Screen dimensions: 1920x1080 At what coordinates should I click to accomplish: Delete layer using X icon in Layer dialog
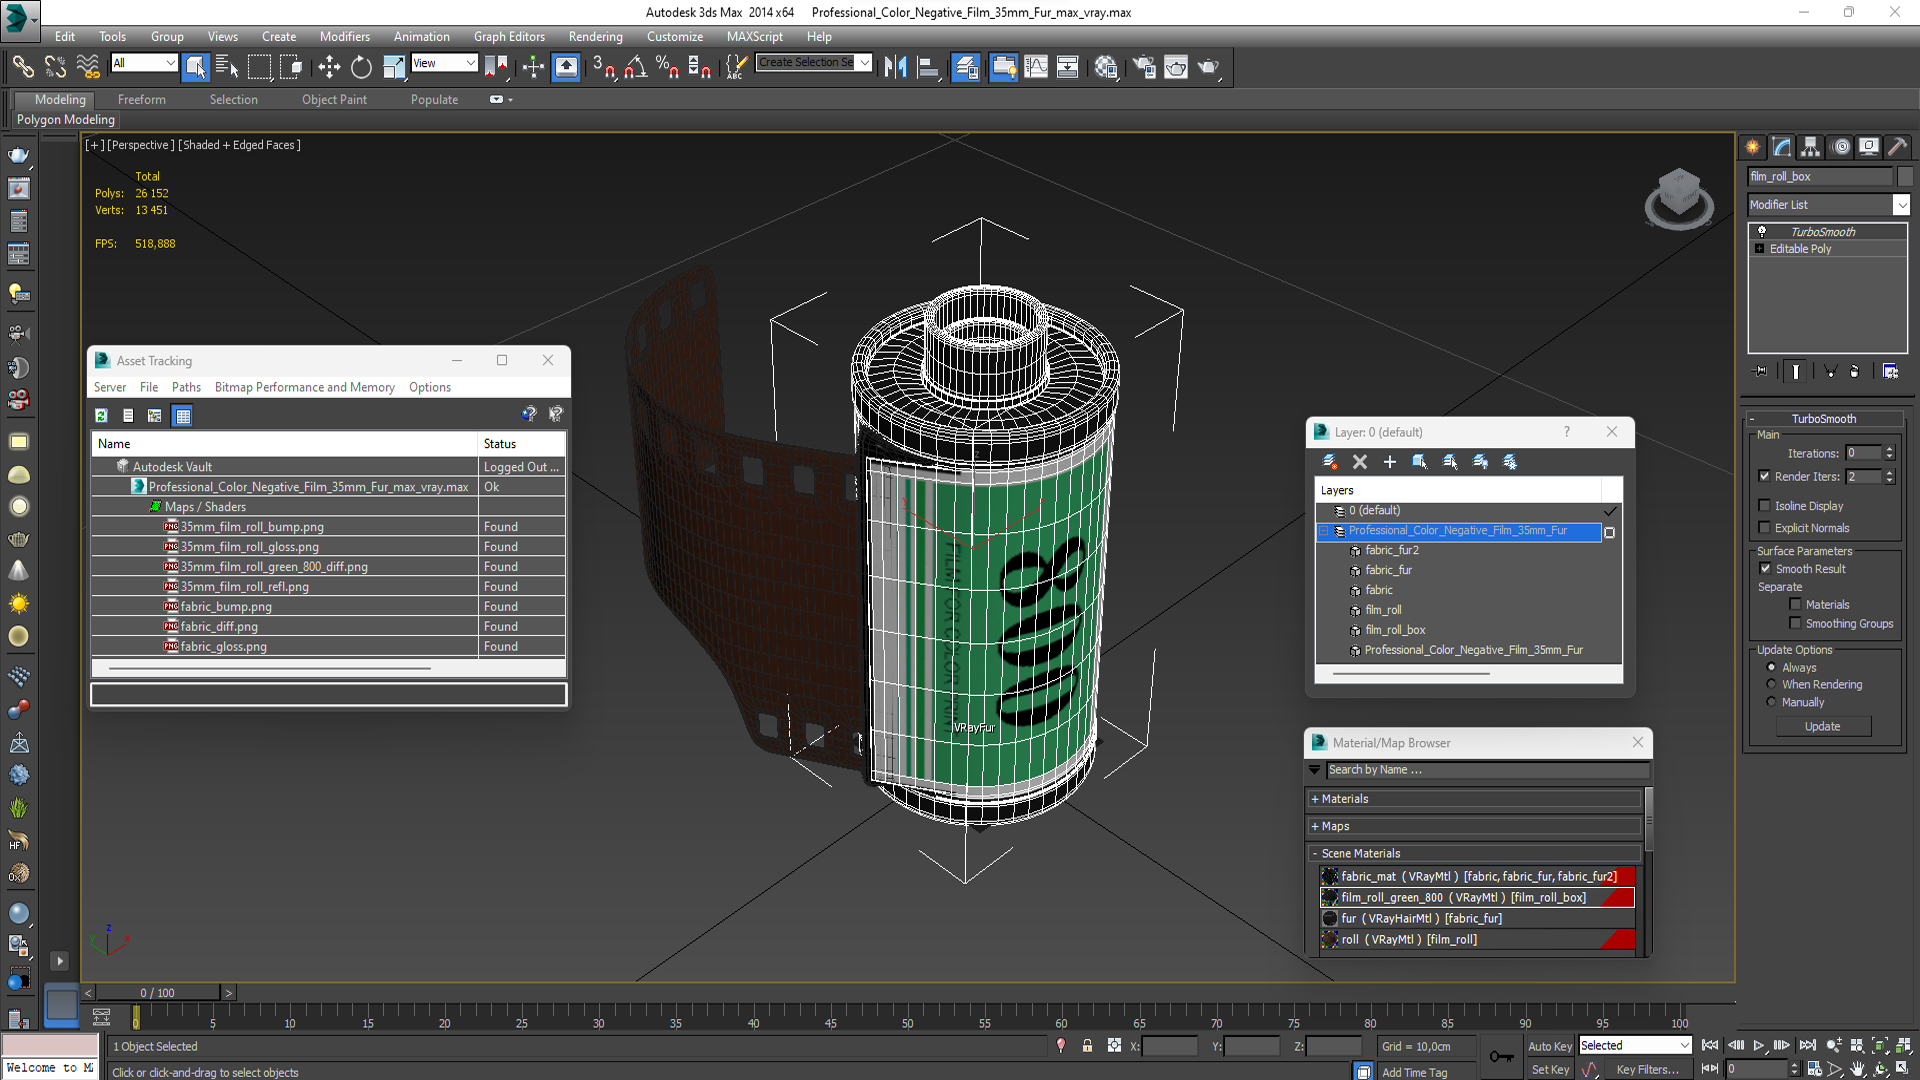[x=1359, y=462]
